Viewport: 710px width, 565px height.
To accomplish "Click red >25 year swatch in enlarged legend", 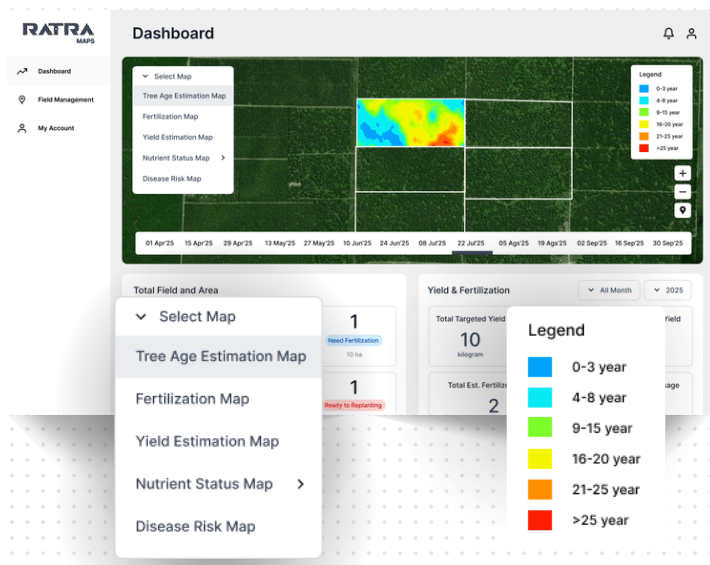I will [540, 521].
